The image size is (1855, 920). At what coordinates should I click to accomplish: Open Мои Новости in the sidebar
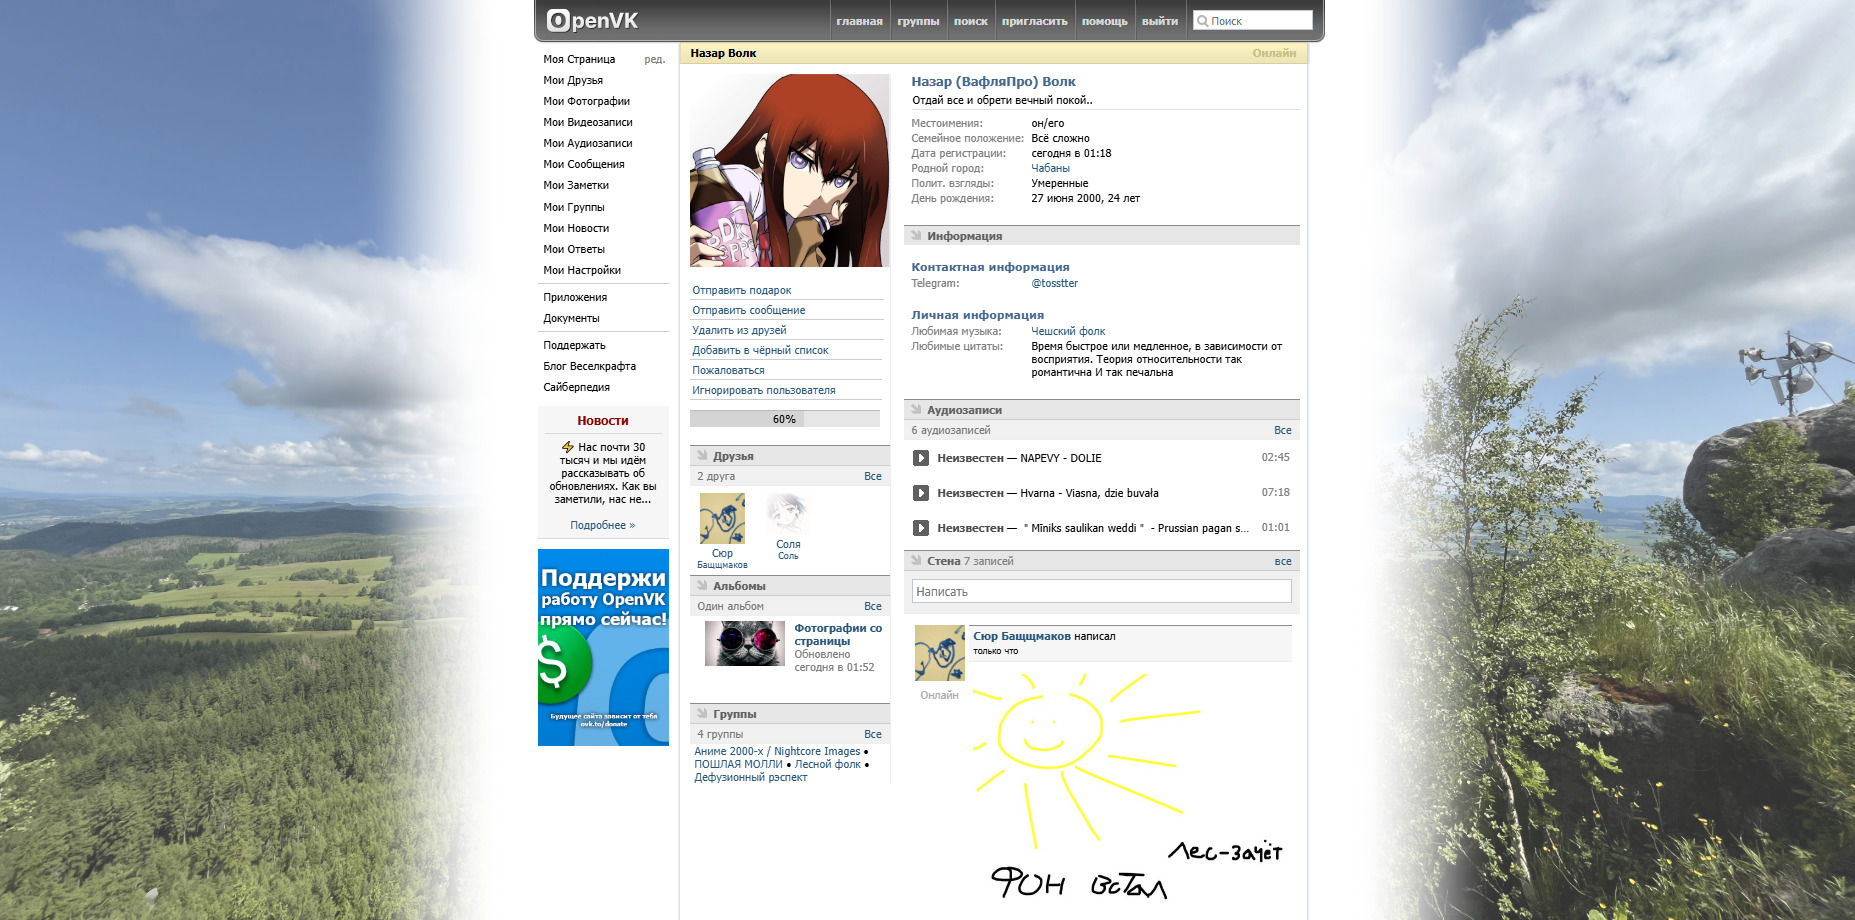(576, 228)
